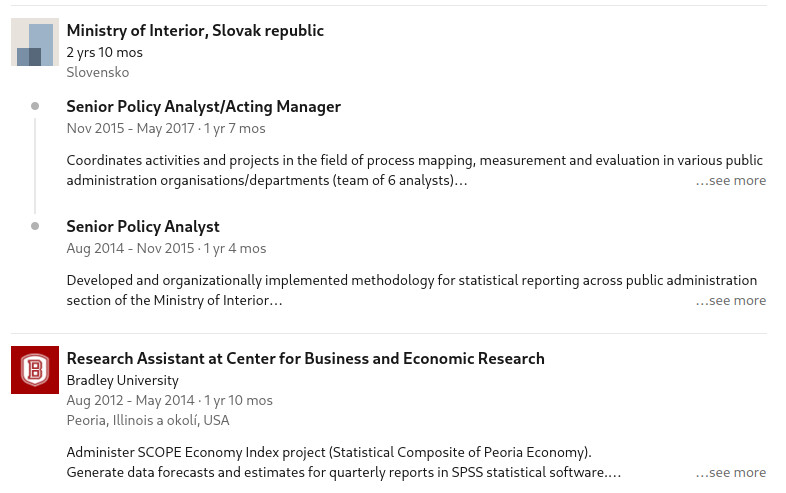
Task: Click the Peoria, Illinois location text
Action: click(x=148, y=420)
